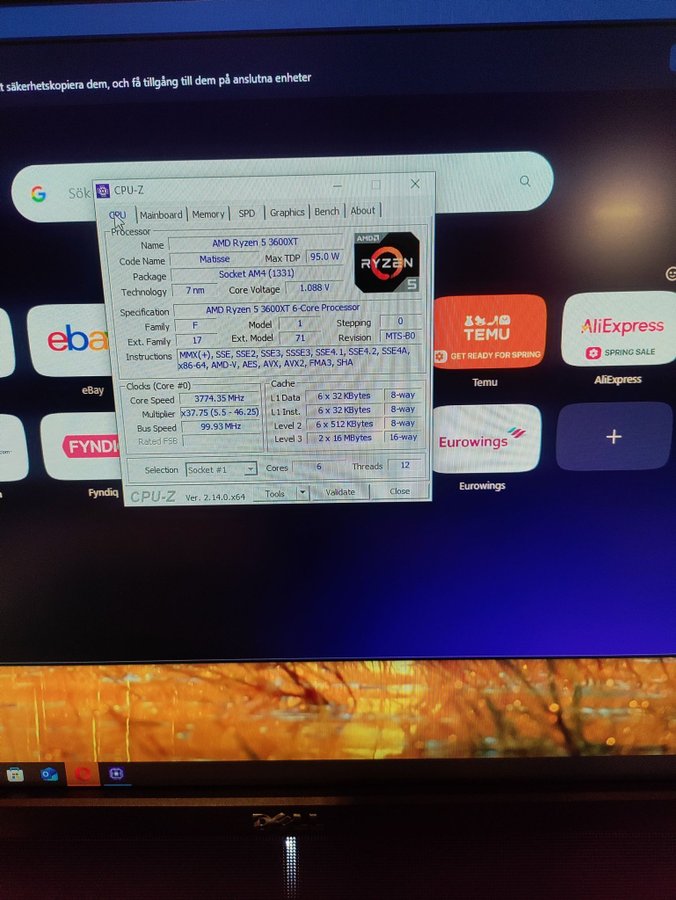Click the Multiplier value 'x37.75 (5.5 - 46.25)'

click(x=220, y=412)
